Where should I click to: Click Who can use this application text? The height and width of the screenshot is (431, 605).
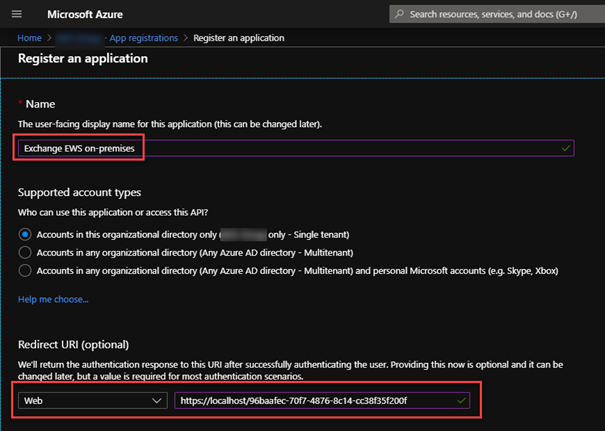click(x=113, y=213)
